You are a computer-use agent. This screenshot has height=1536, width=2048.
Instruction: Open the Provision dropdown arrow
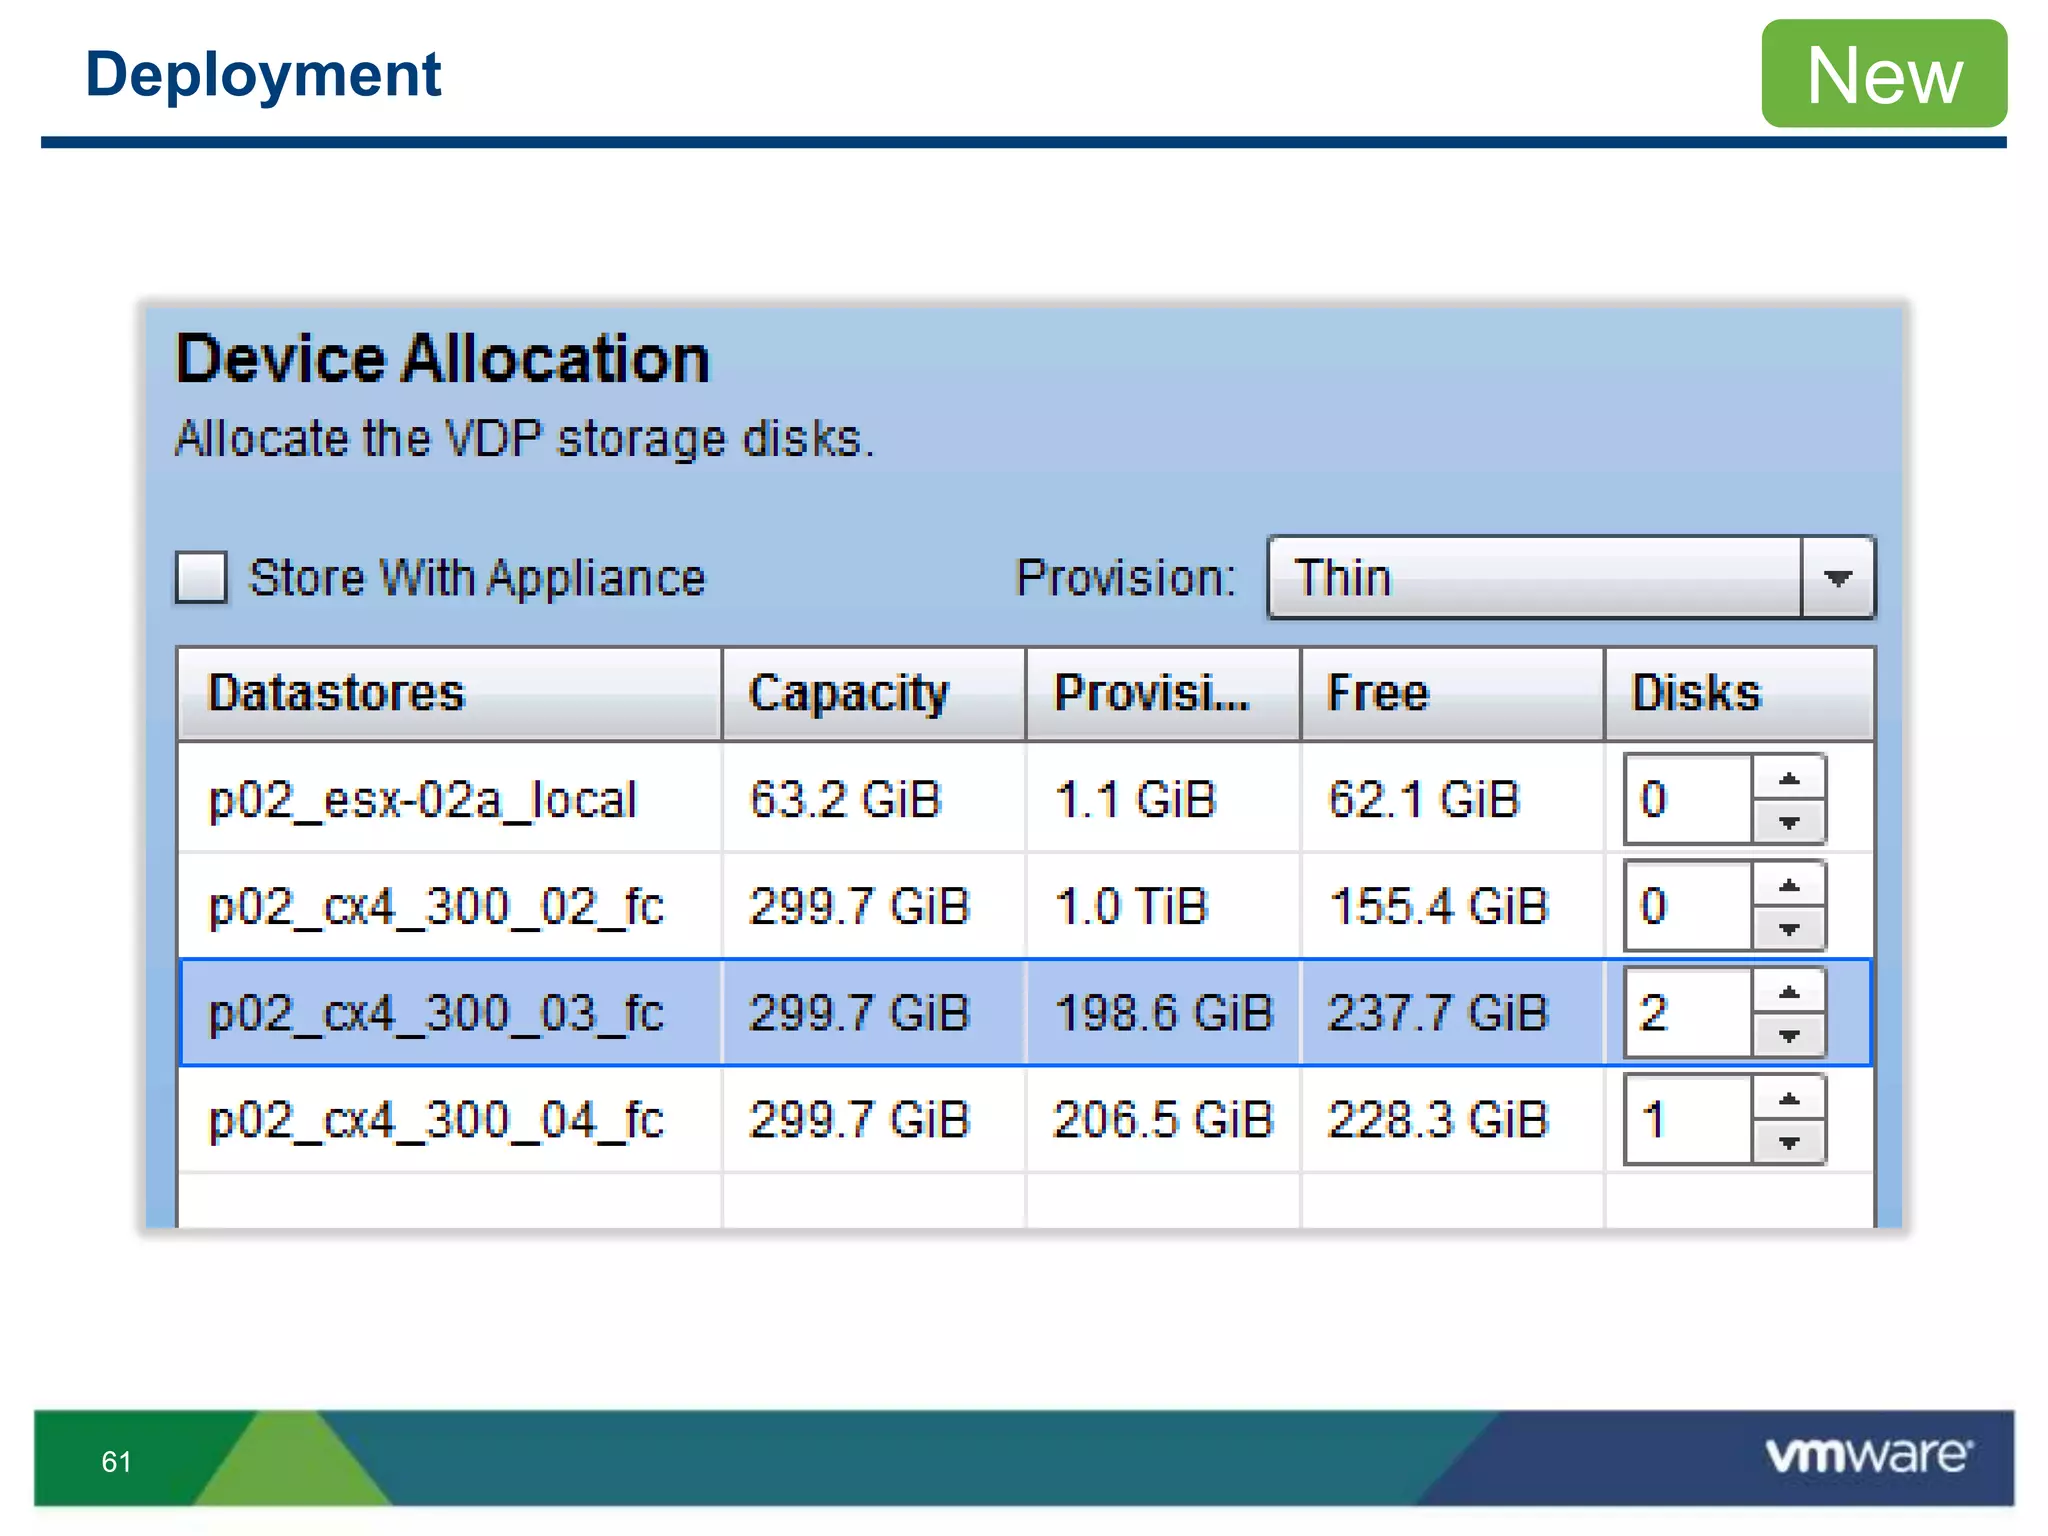(1837, 578)
